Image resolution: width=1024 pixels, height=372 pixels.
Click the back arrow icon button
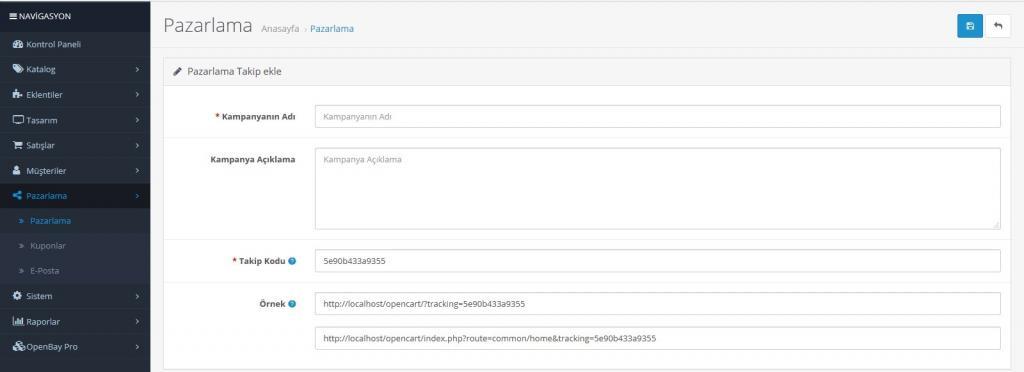pos(998,26)
